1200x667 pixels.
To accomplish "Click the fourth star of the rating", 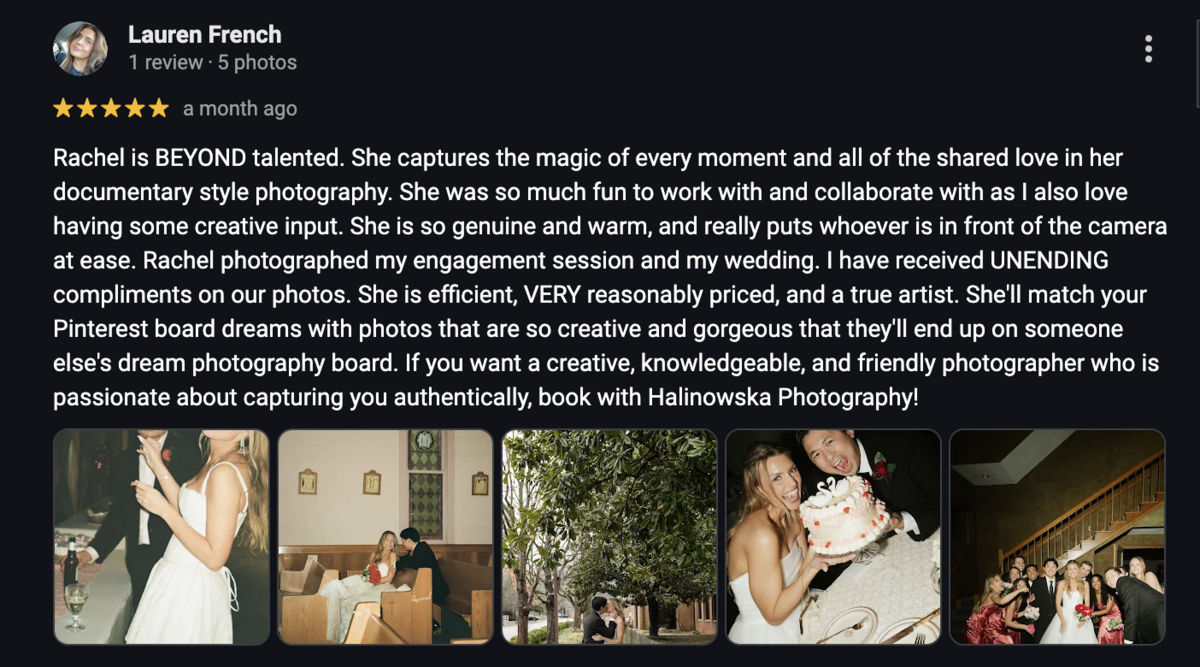I will click(136, 108).
